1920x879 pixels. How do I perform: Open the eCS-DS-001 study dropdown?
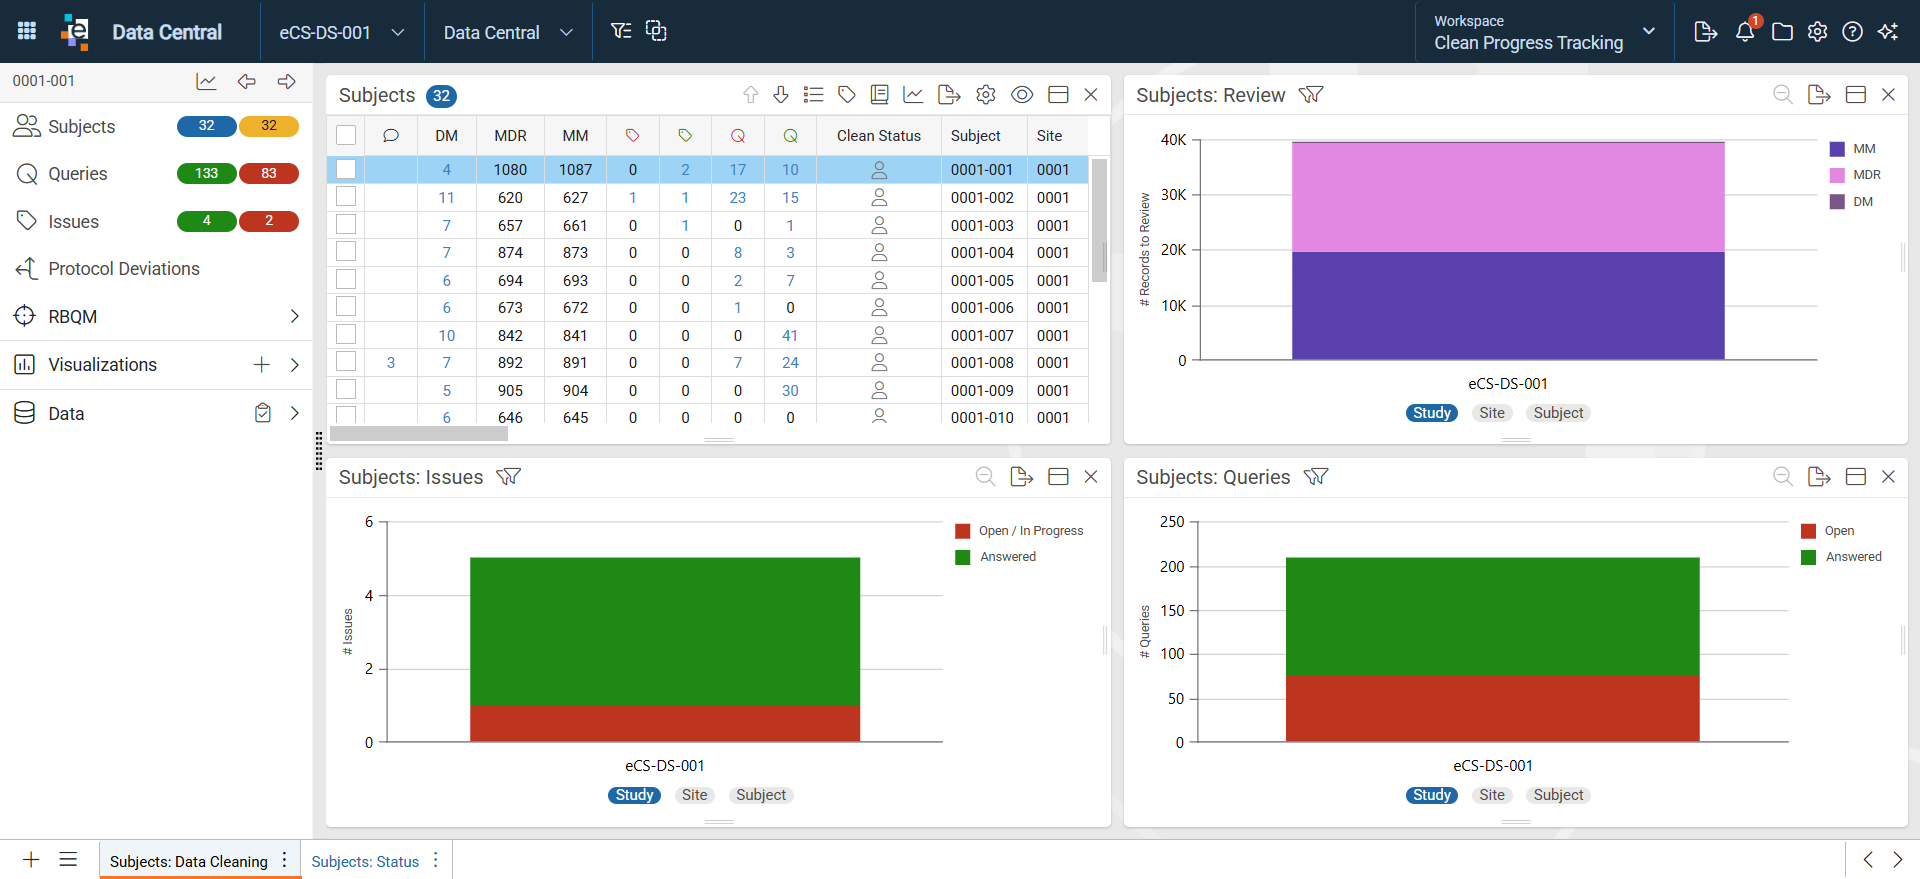(x=341, y=32)
